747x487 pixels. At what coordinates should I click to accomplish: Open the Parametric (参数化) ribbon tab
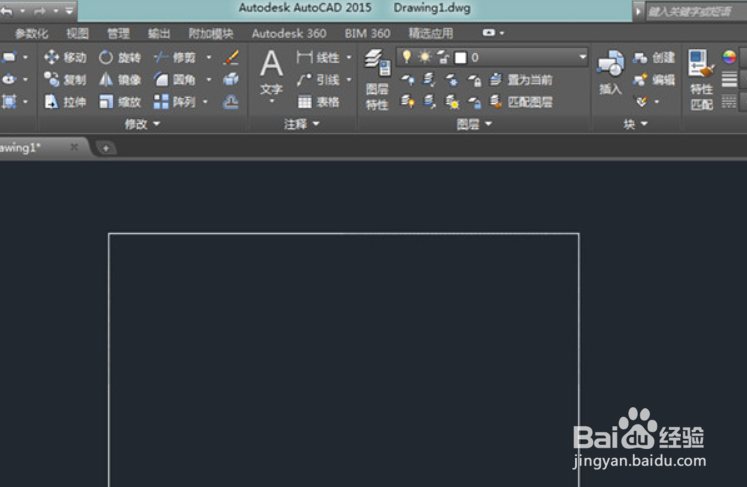click(x=31, y=33)
